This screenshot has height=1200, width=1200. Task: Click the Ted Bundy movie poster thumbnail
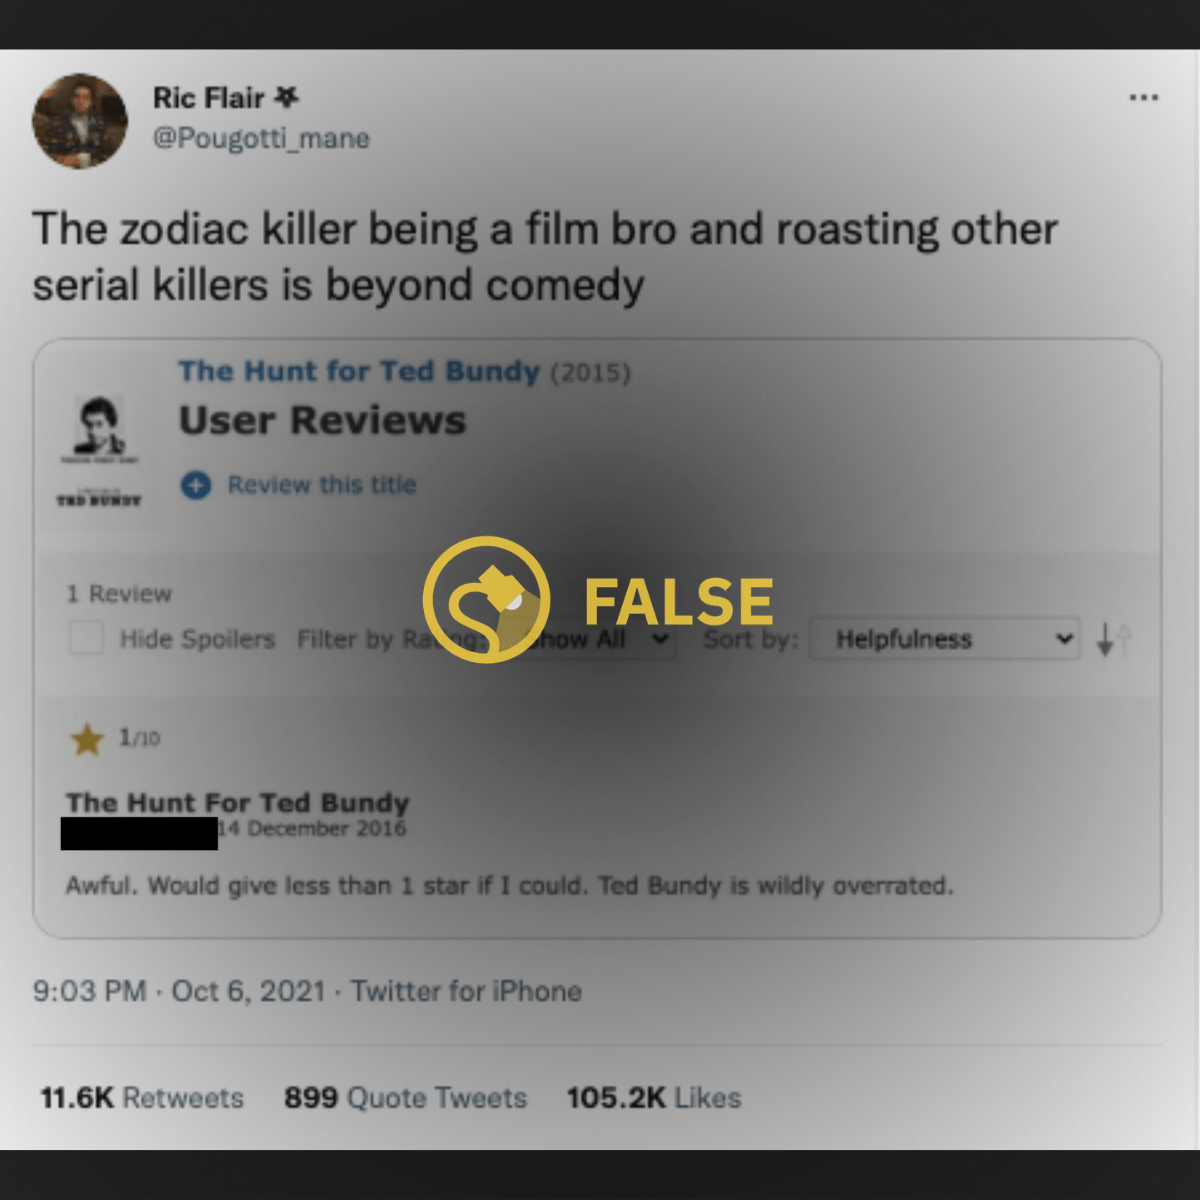(x=99, y=451)
